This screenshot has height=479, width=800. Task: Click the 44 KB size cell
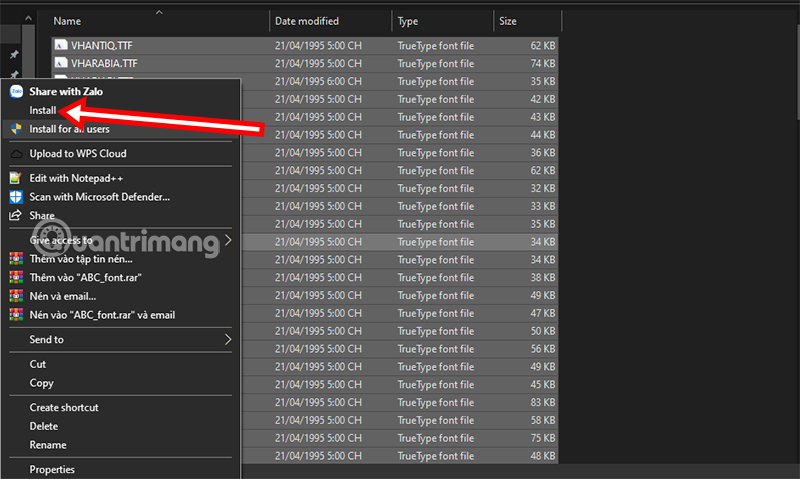[543, 135]
